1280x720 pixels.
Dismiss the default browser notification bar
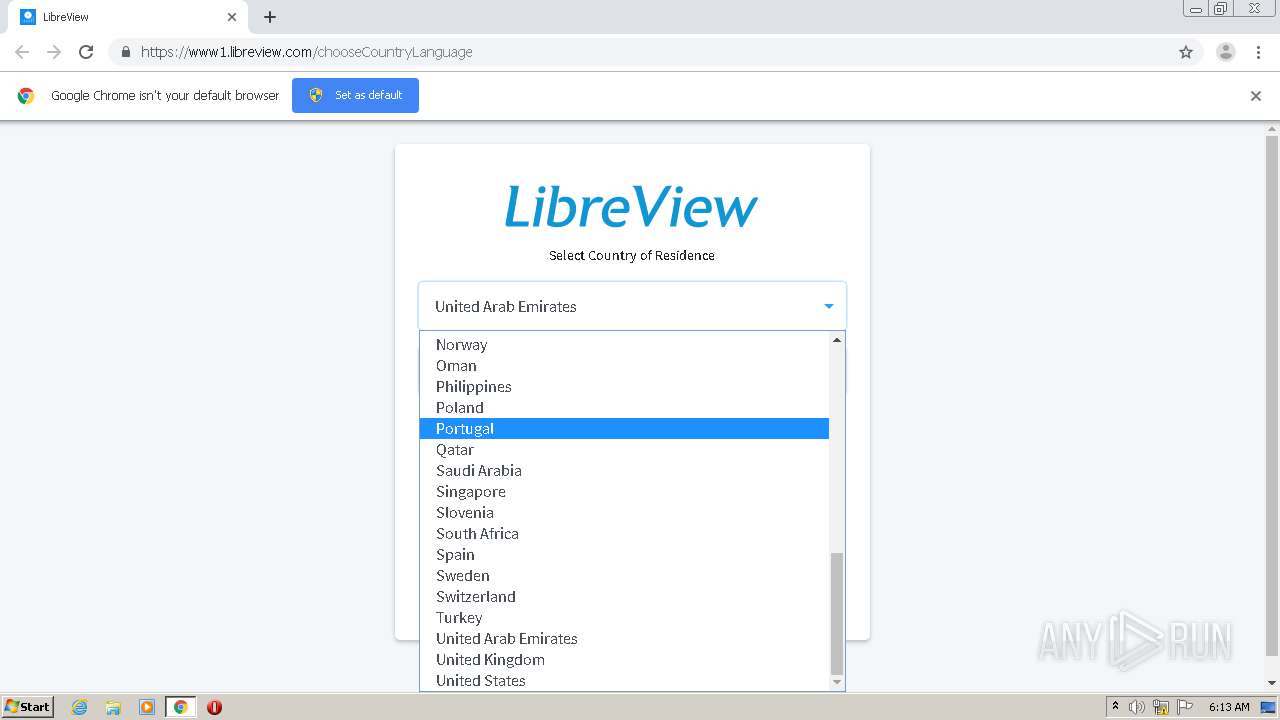click(x=1256, y=96)
